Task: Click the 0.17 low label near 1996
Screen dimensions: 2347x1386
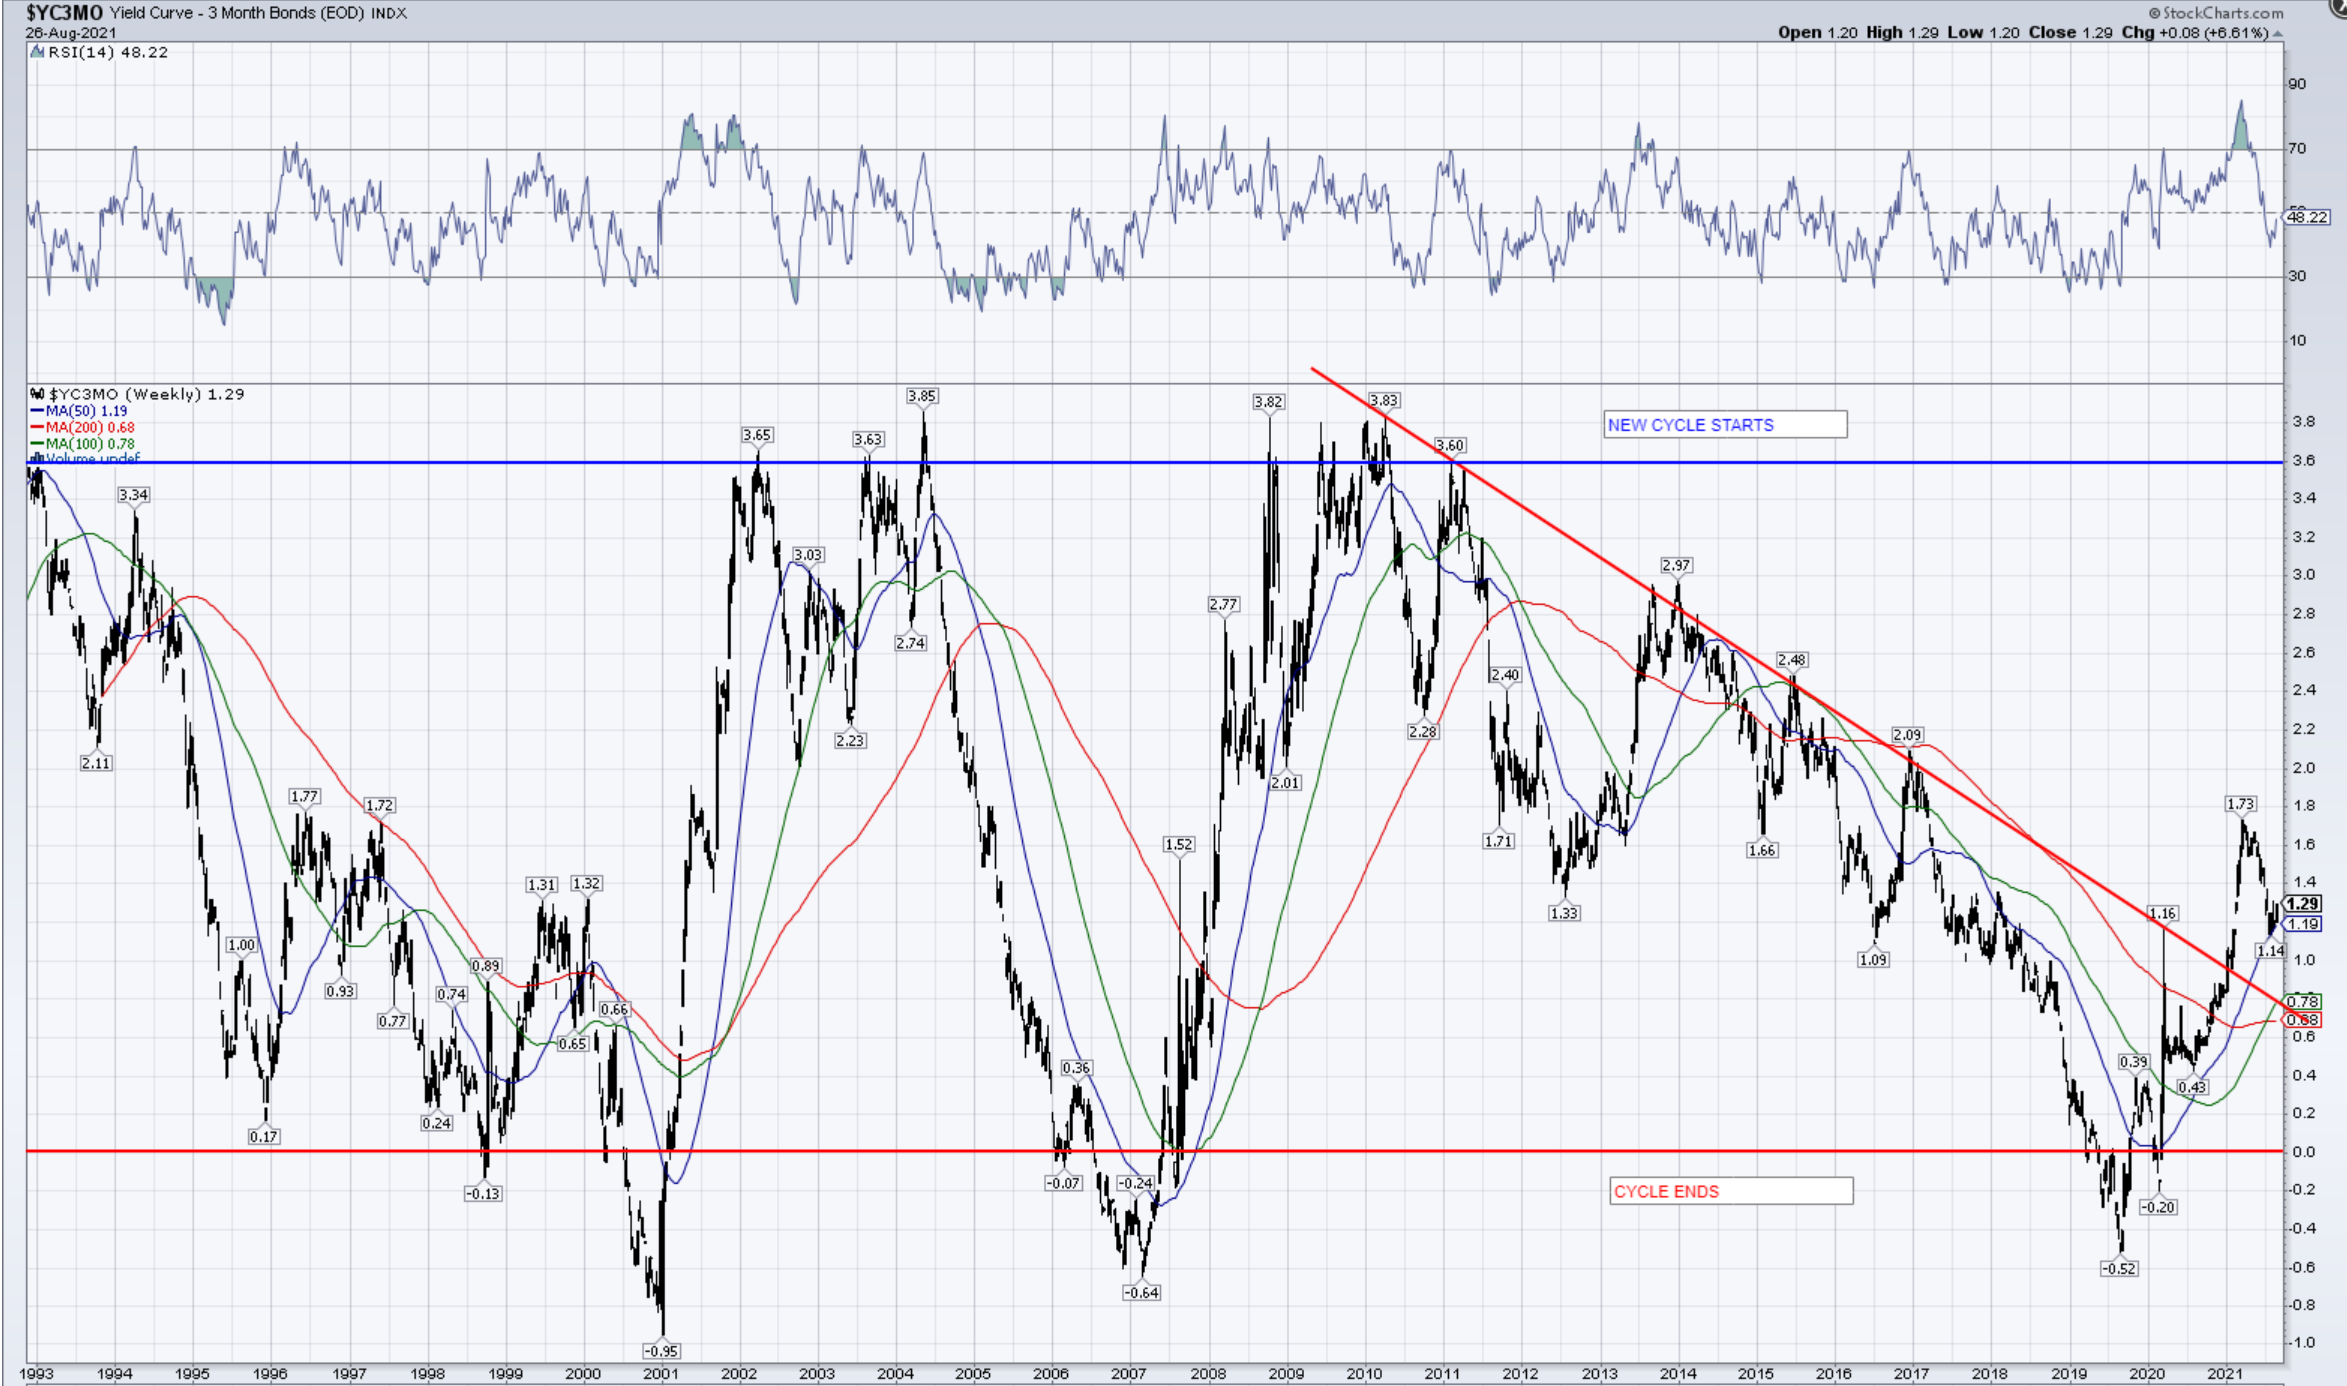Action: [x=264, y=1137]
